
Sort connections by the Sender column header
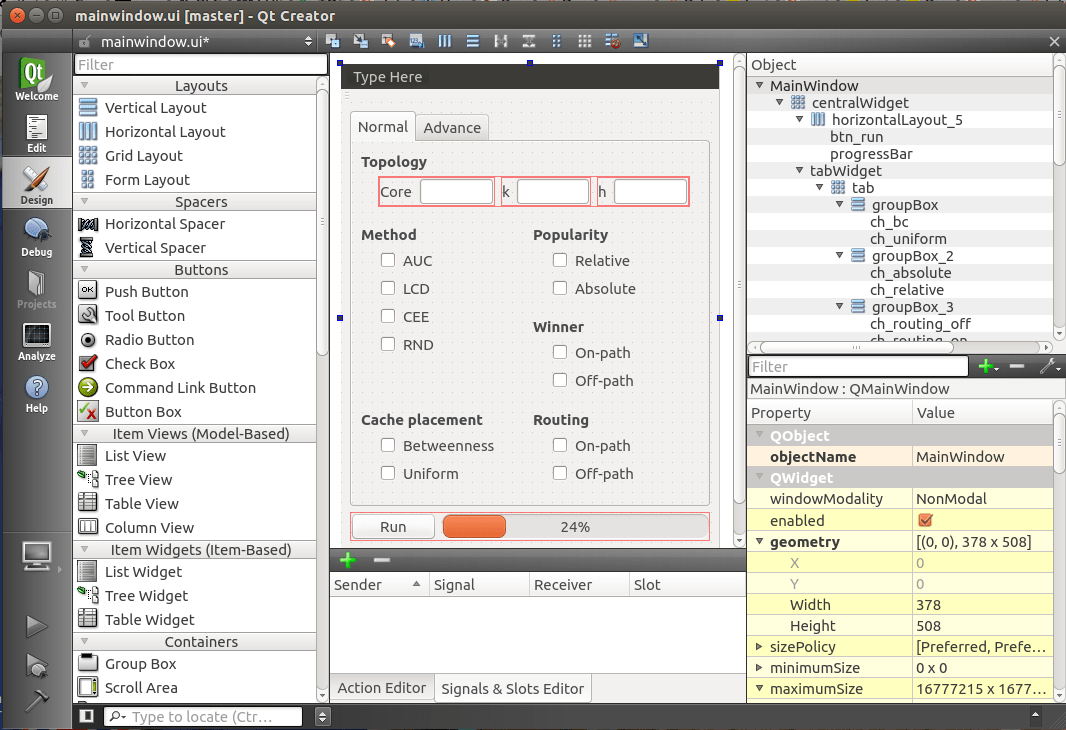click(x=379, y=585)
